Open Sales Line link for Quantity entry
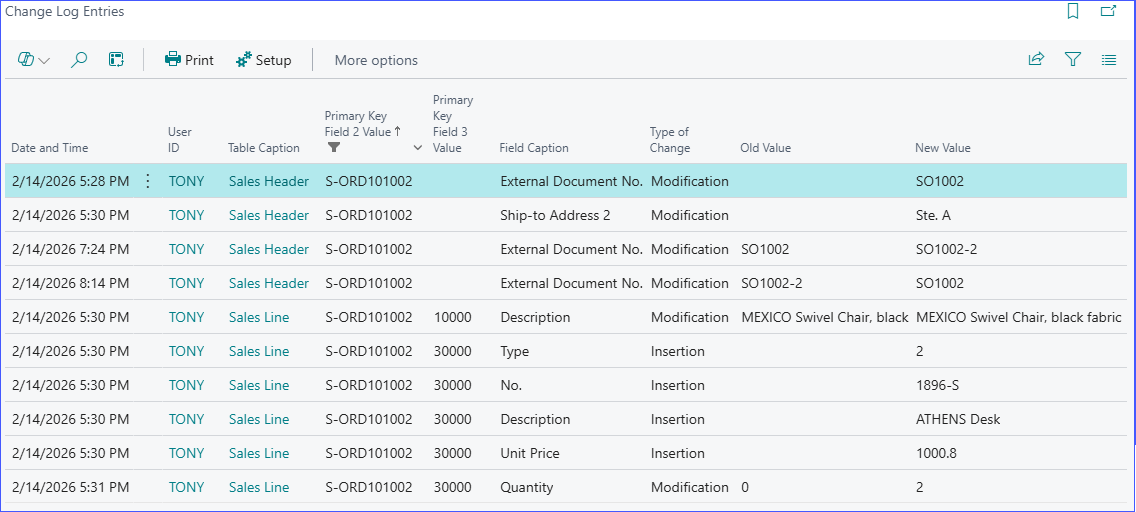 point(258,487)
